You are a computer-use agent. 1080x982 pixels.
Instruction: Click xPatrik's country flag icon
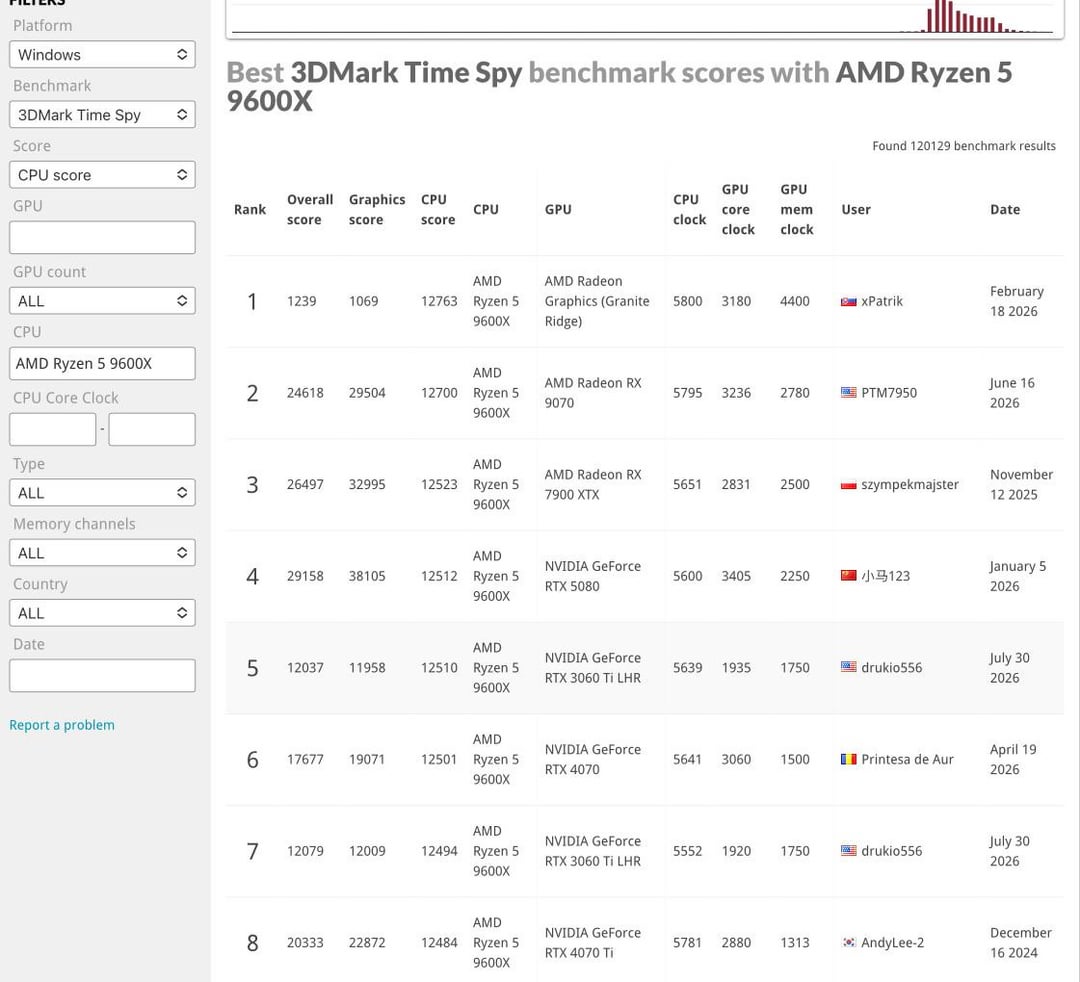pos(849,302)
